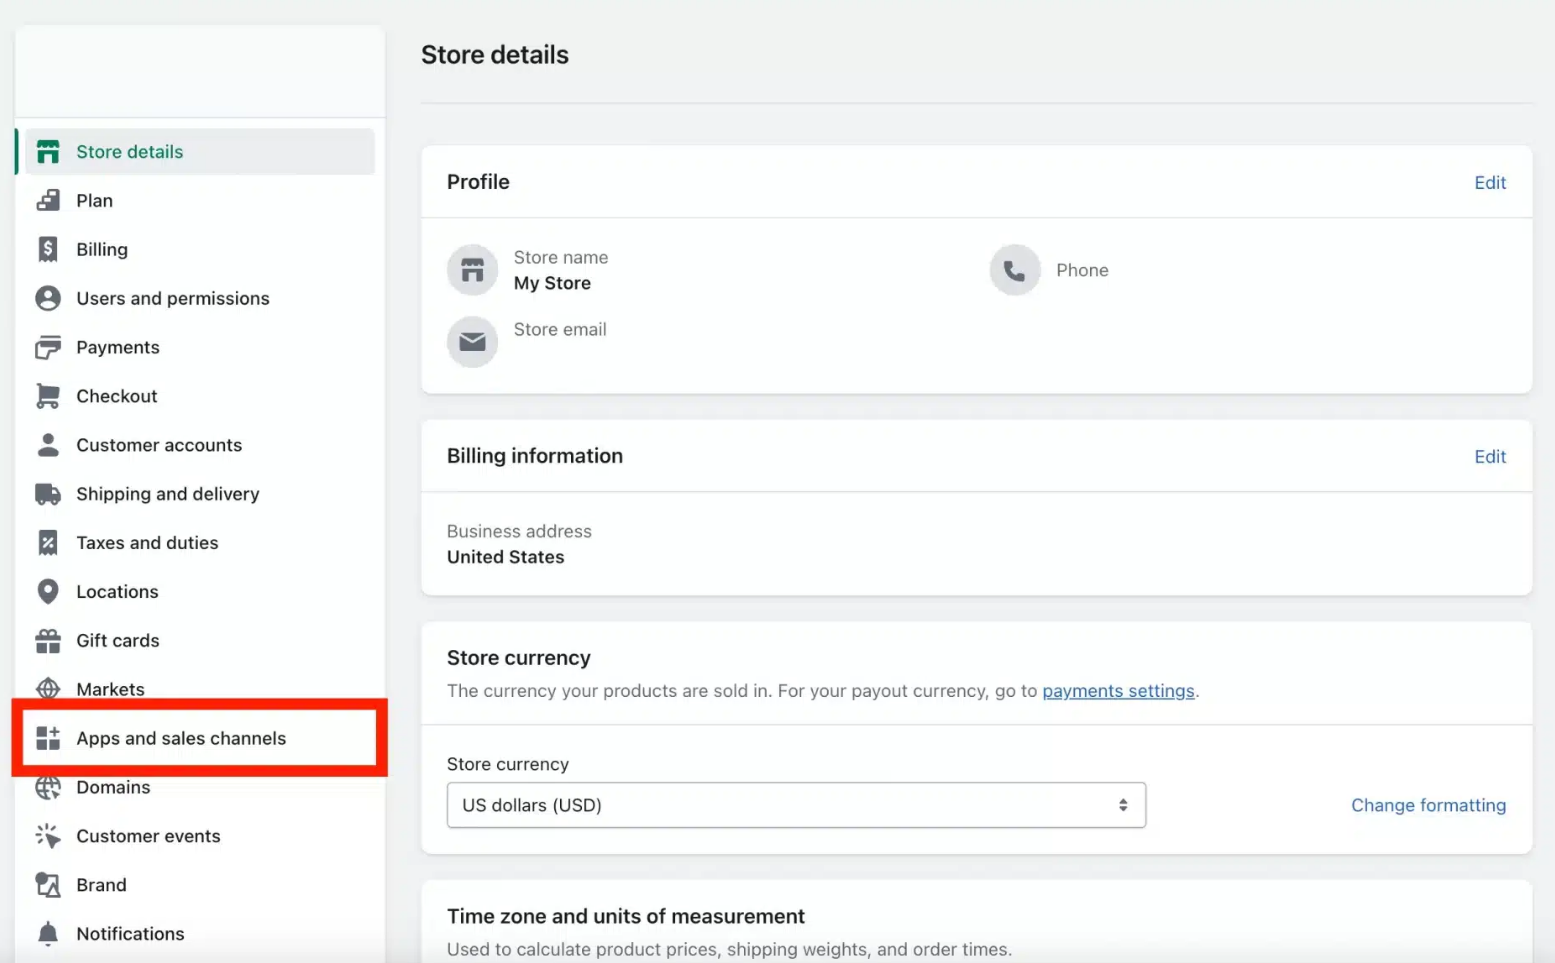Click the Customer events sparkle cursor icon

point(48,836)
